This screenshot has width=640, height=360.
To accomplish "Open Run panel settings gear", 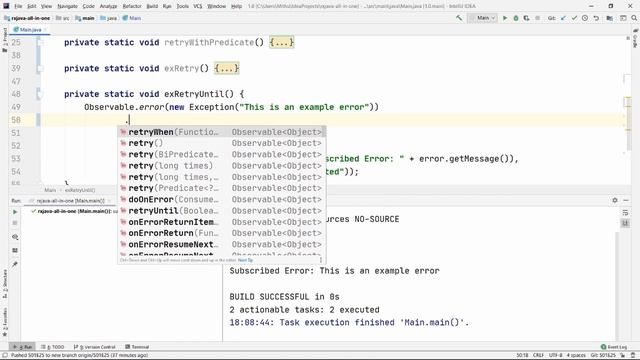I will [615, 200].
